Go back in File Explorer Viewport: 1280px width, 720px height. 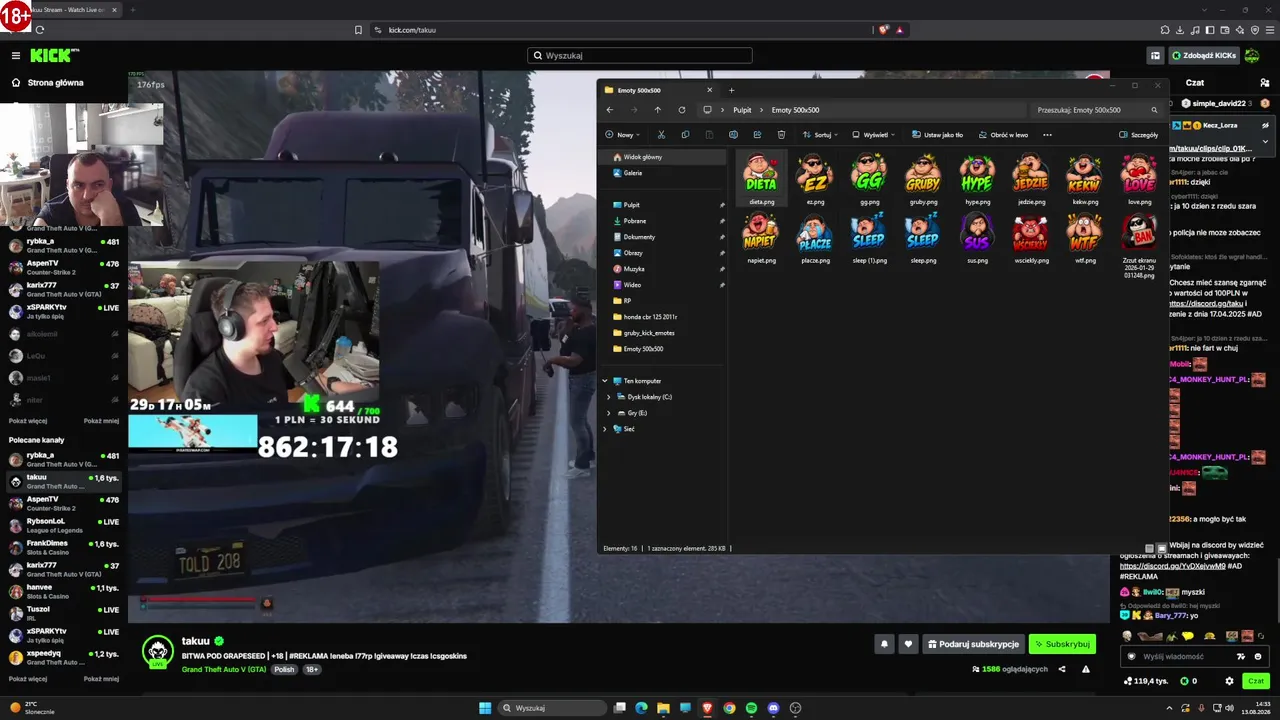pyautogui.click(x=610, y=110)
